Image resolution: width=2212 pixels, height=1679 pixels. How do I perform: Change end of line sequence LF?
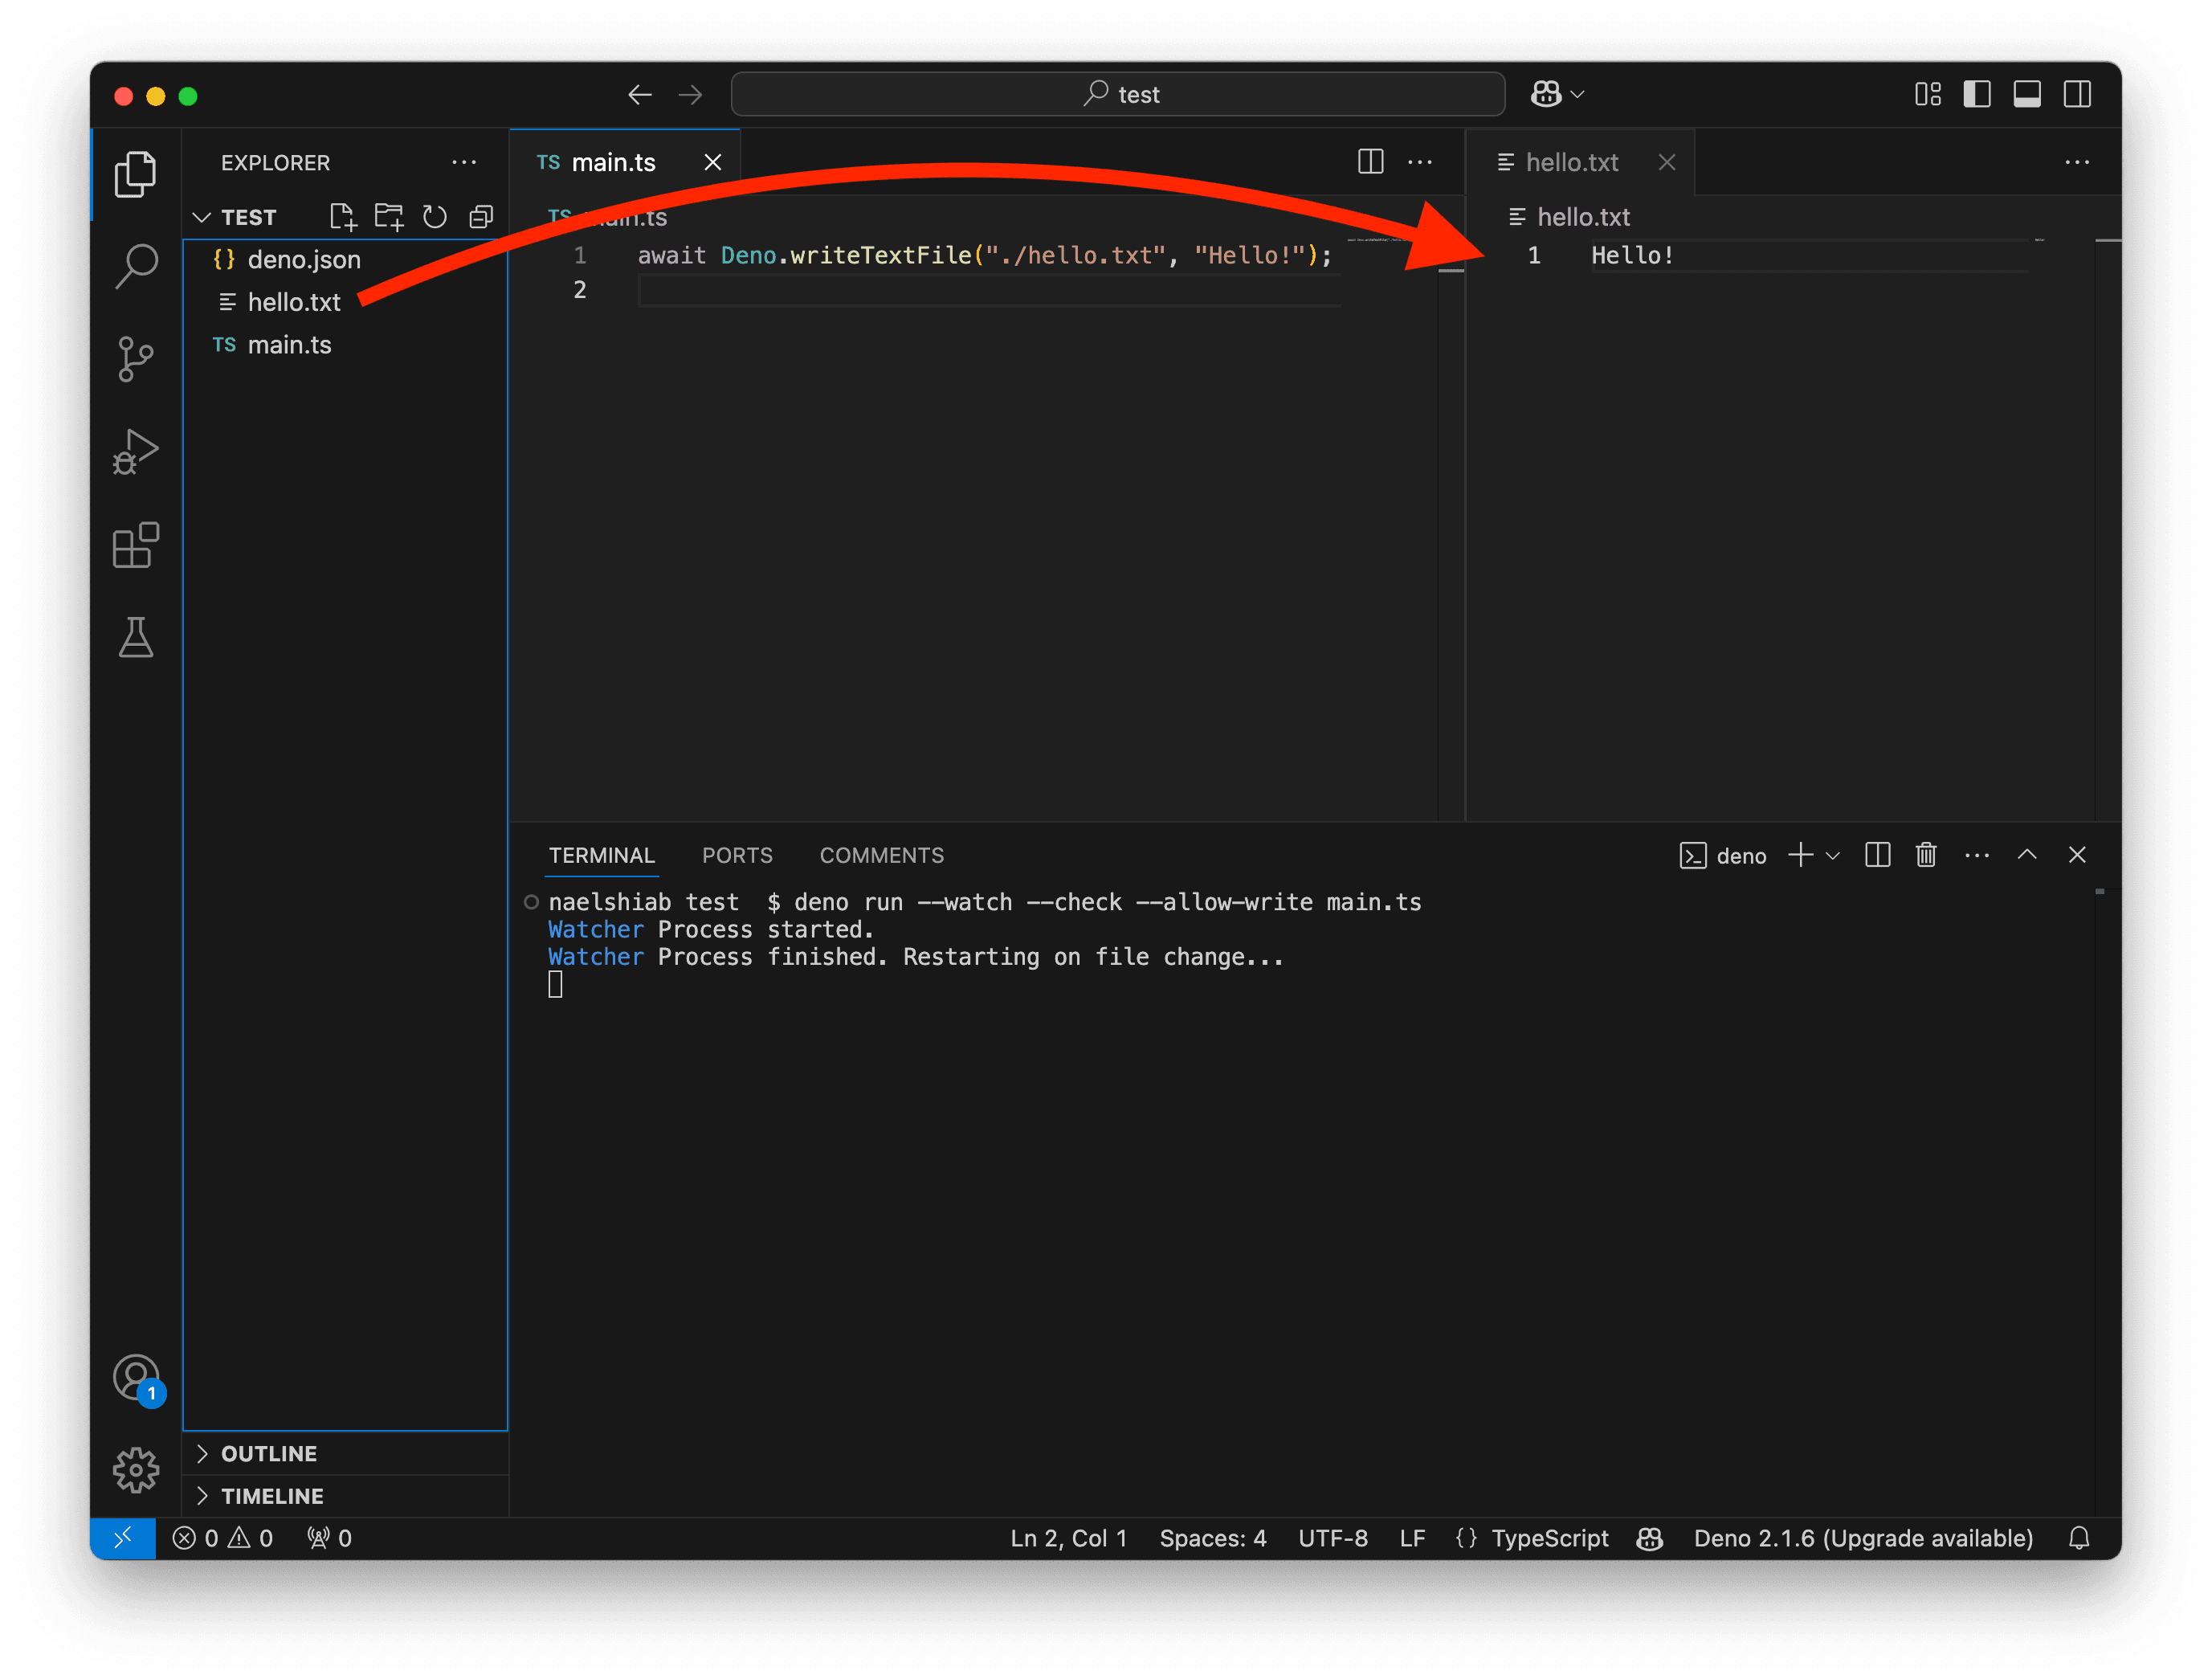tap(1412, 1538)
